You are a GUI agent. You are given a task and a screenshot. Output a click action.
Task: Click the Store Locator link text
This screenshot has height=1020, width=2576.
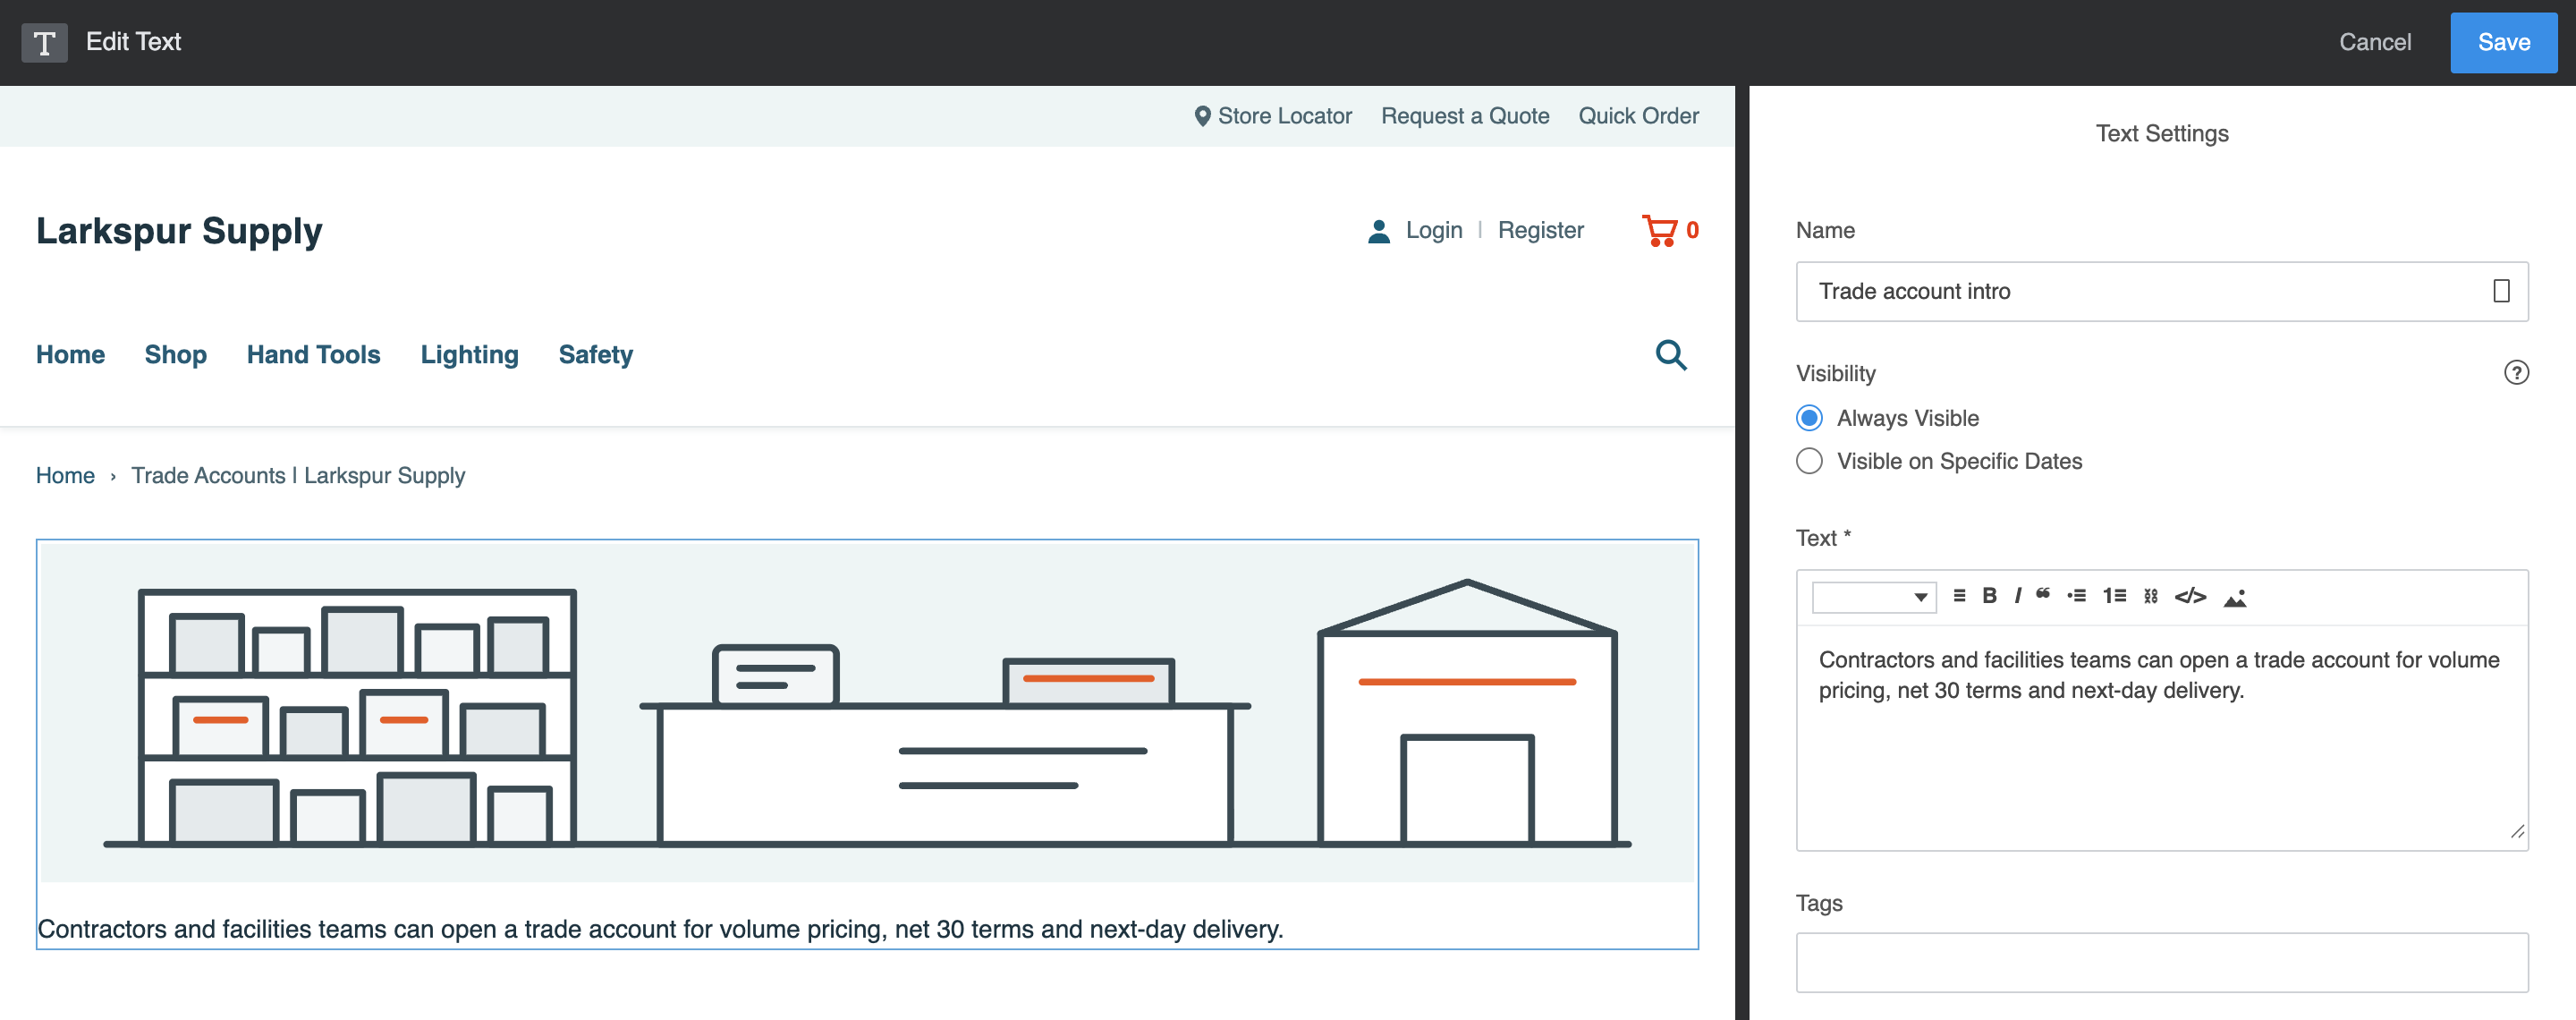click(1284, 116)
